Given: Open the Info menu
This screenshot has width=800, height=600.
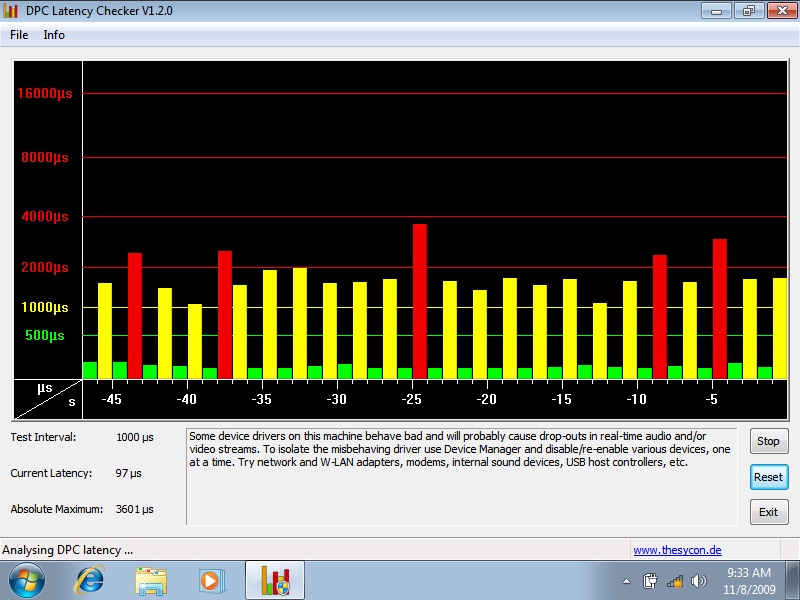Looking at the screenshot, I should 54,35.
